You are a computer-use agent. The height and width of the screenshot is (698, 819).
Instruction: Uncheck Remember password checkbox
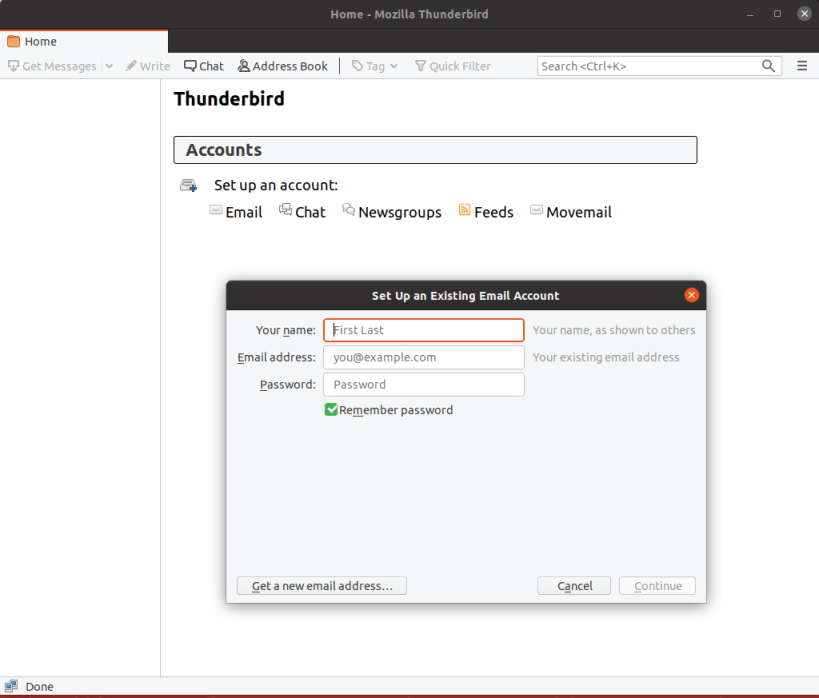331,410
